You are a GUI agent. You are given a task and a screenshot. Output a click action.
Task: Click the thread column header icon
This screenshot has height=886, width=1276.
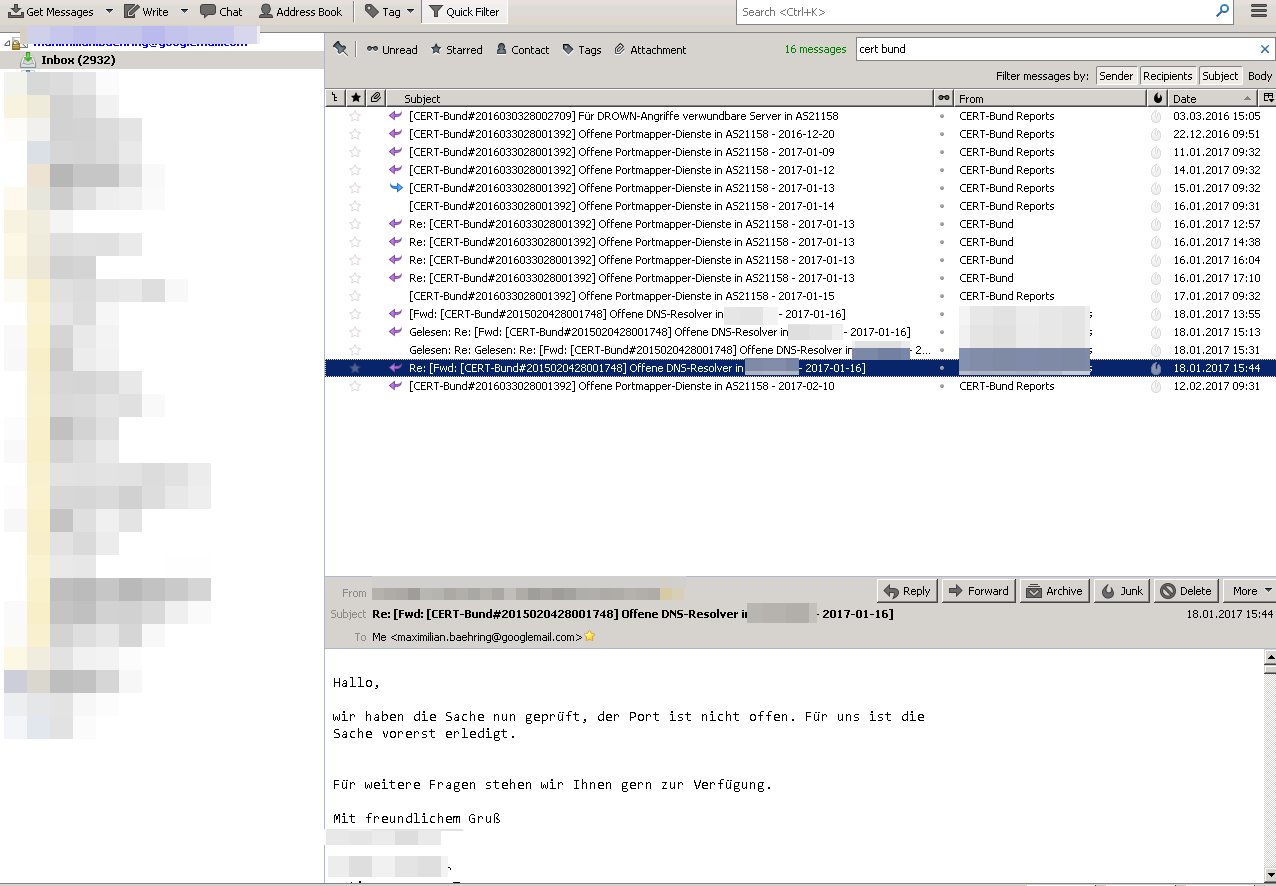click(335, 98)
